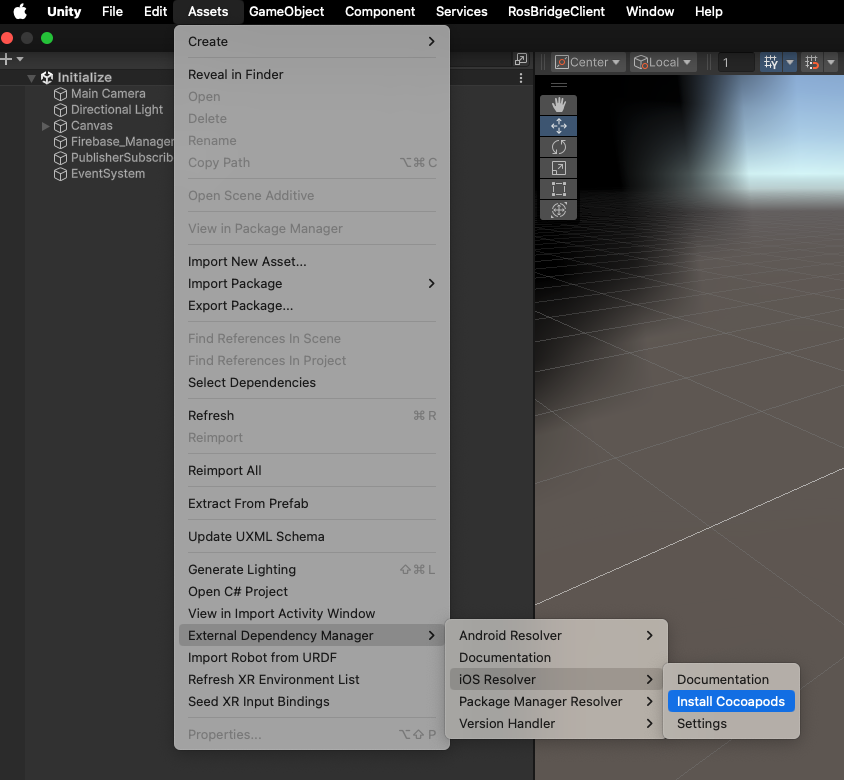The height and width of the screenshot is (780, 844).
Task: Click the Apple logo menu
Action: pos(19,12)
